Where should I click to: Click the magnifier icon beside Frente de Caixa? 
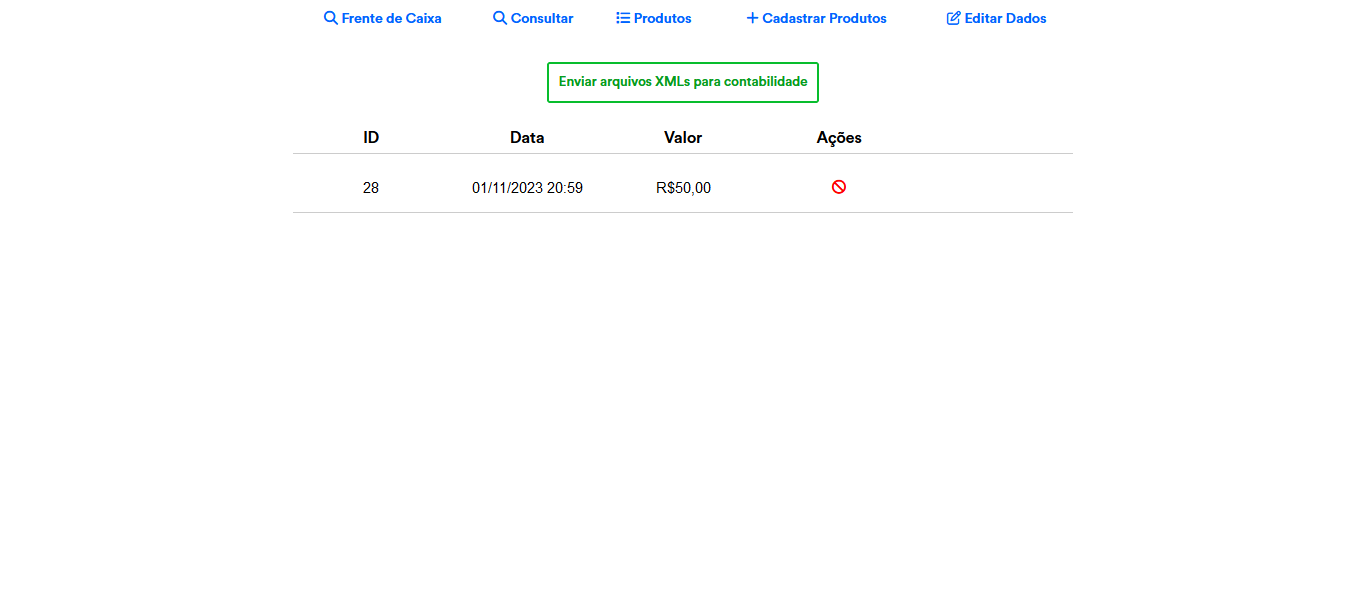point(331,18)
